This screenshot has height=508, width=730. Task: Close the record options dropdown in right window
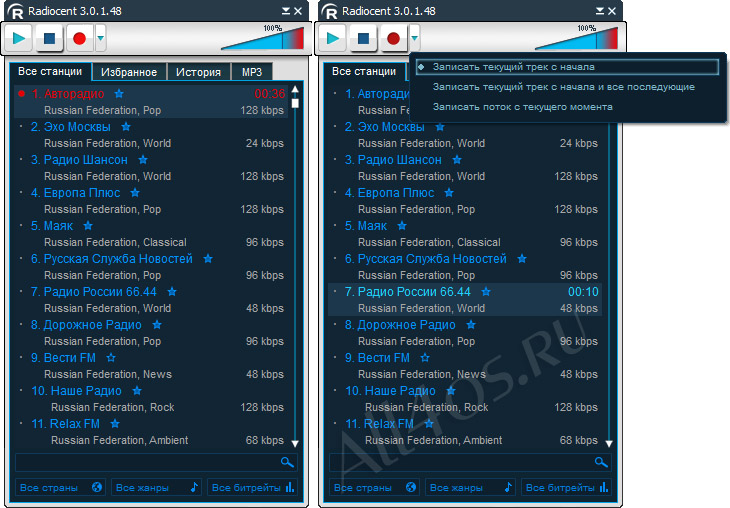[x=414, y=38]
